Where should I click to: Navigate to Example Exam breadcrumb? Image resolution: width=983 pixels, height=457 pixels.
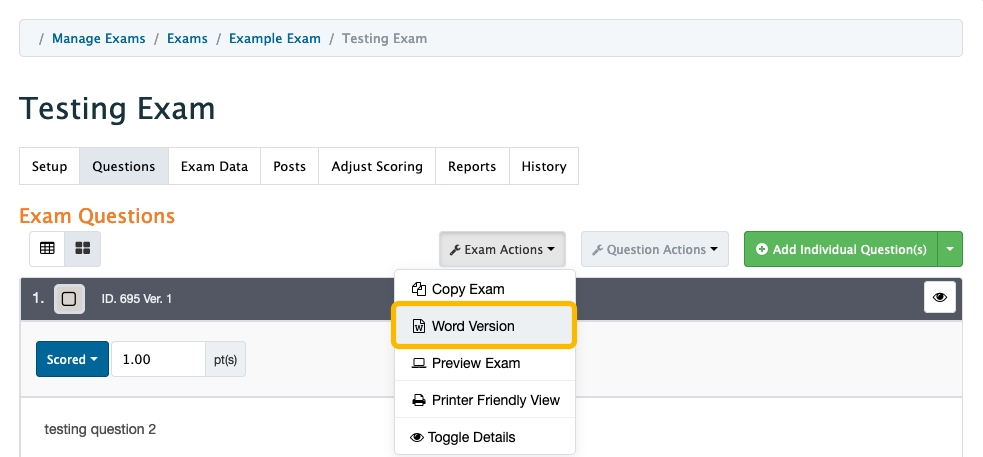275,39
